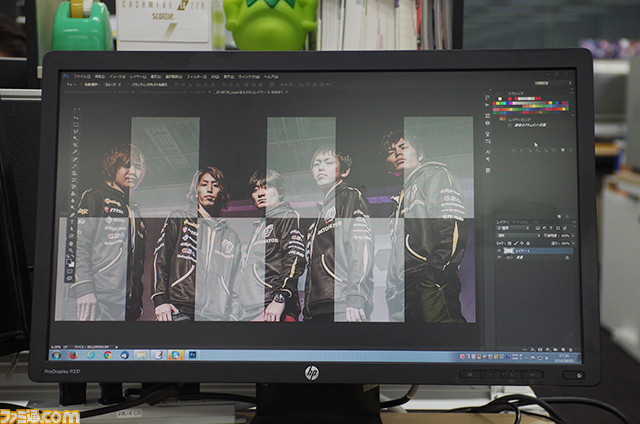640x424 pixels.
Task: Filter layers by type (T) icon
Action: click(551, 228)
